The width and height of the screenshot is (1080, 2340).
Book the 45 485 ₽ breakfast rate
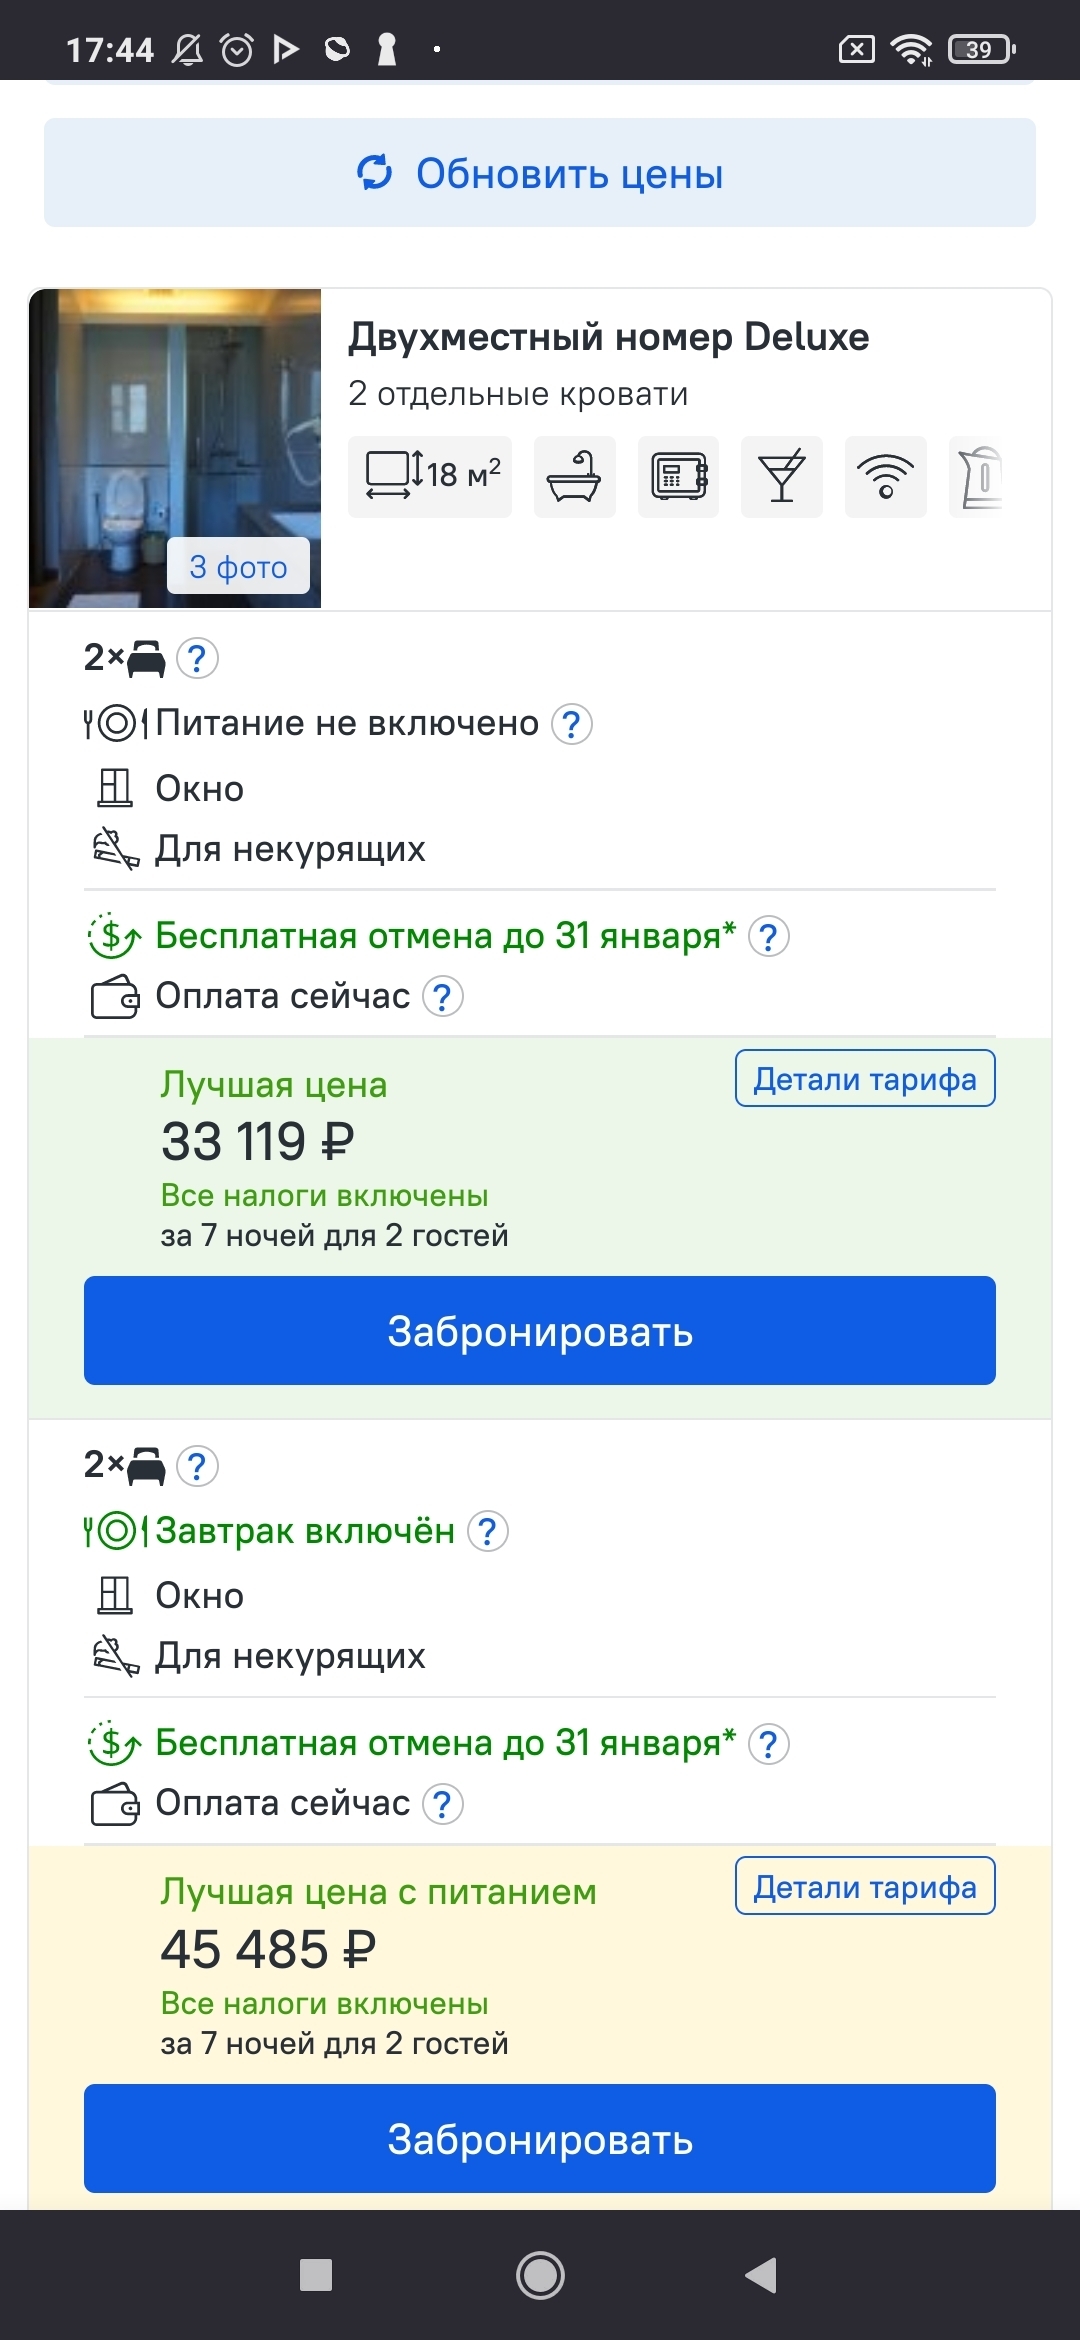pyautogui.click(x=540, y=2138)
